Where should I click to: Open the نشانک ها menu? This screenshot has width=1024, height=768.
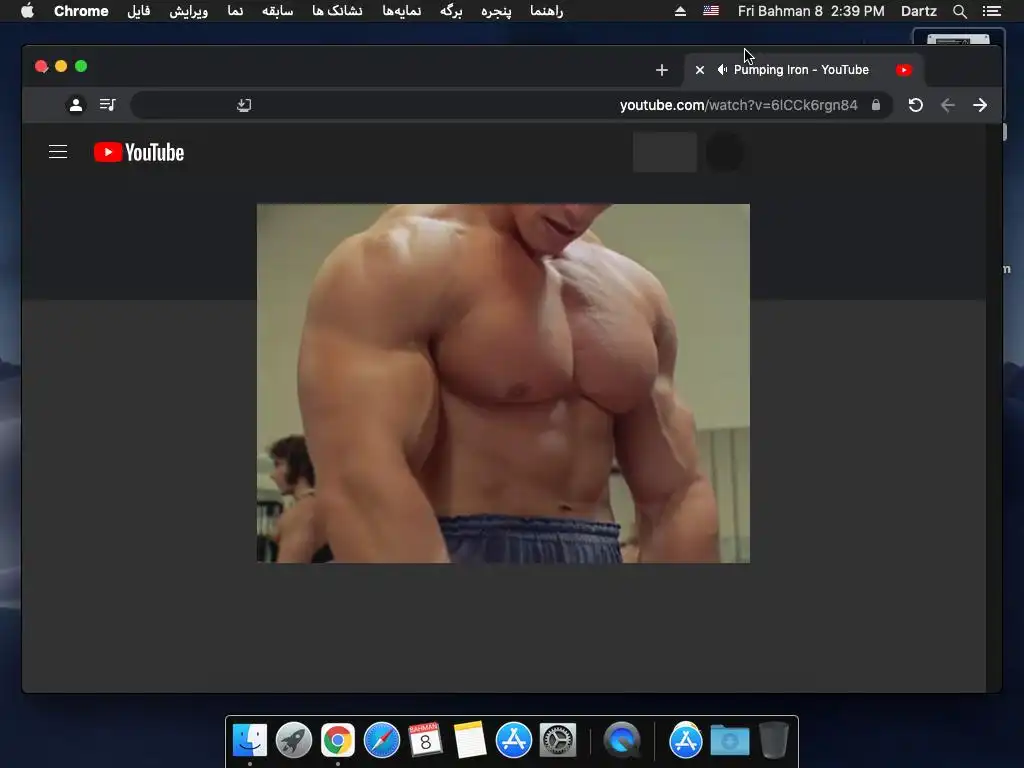[337, 11]
